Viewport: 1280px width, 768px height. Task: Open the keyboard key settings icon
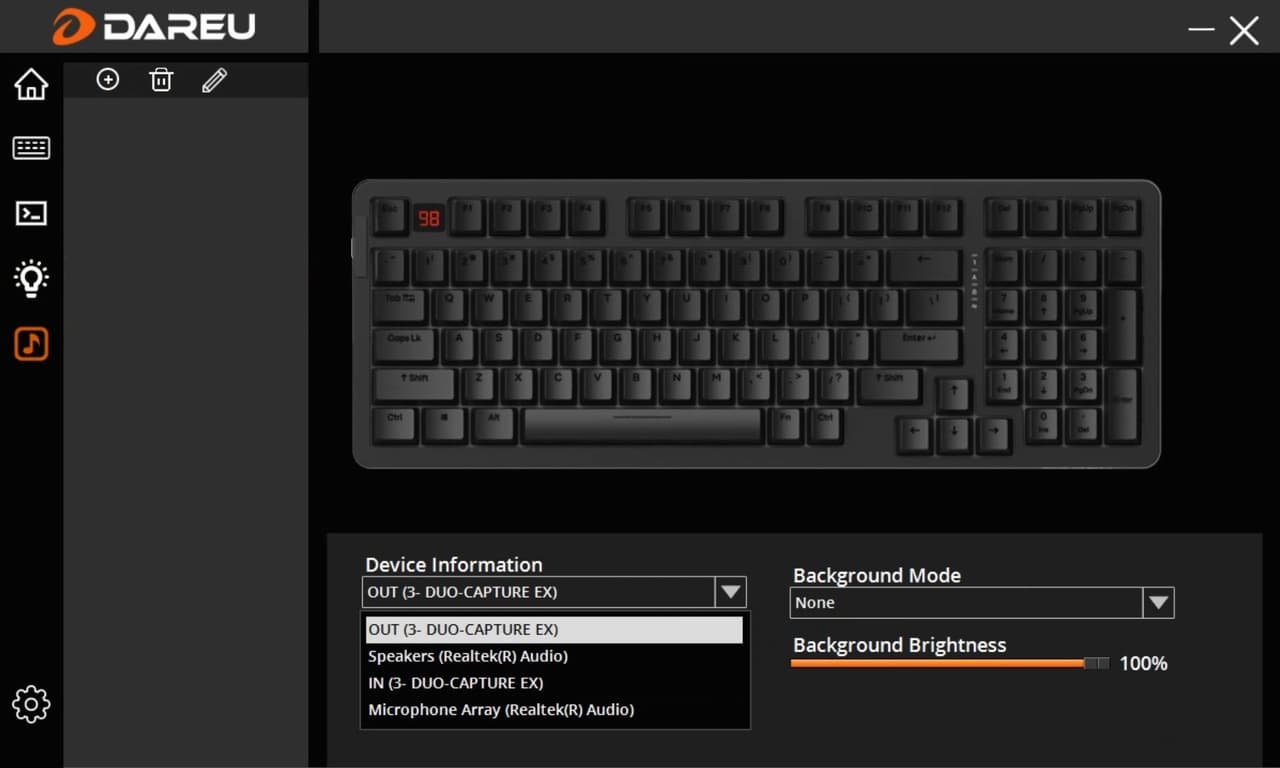click(31, 148)
